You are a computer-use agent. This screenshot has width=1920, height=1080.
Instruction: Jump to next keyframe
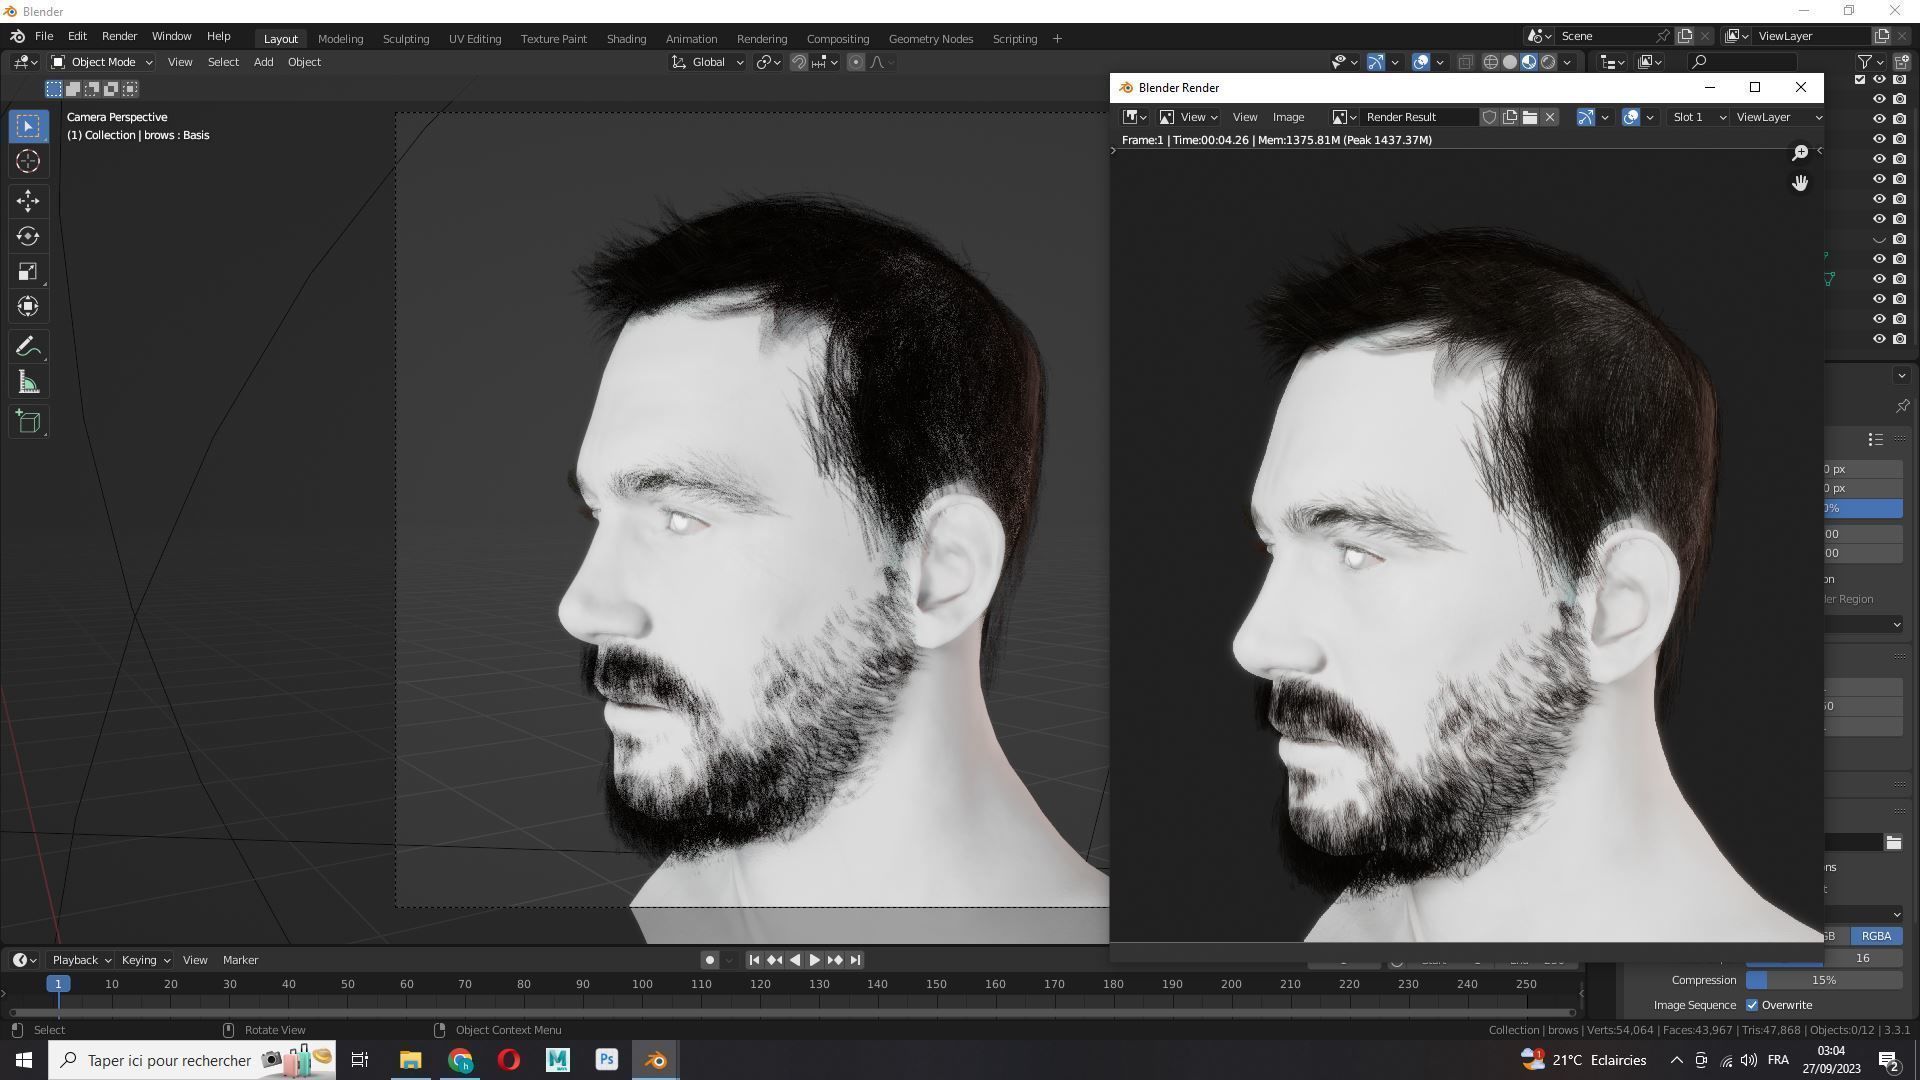[x=835, y=960]
